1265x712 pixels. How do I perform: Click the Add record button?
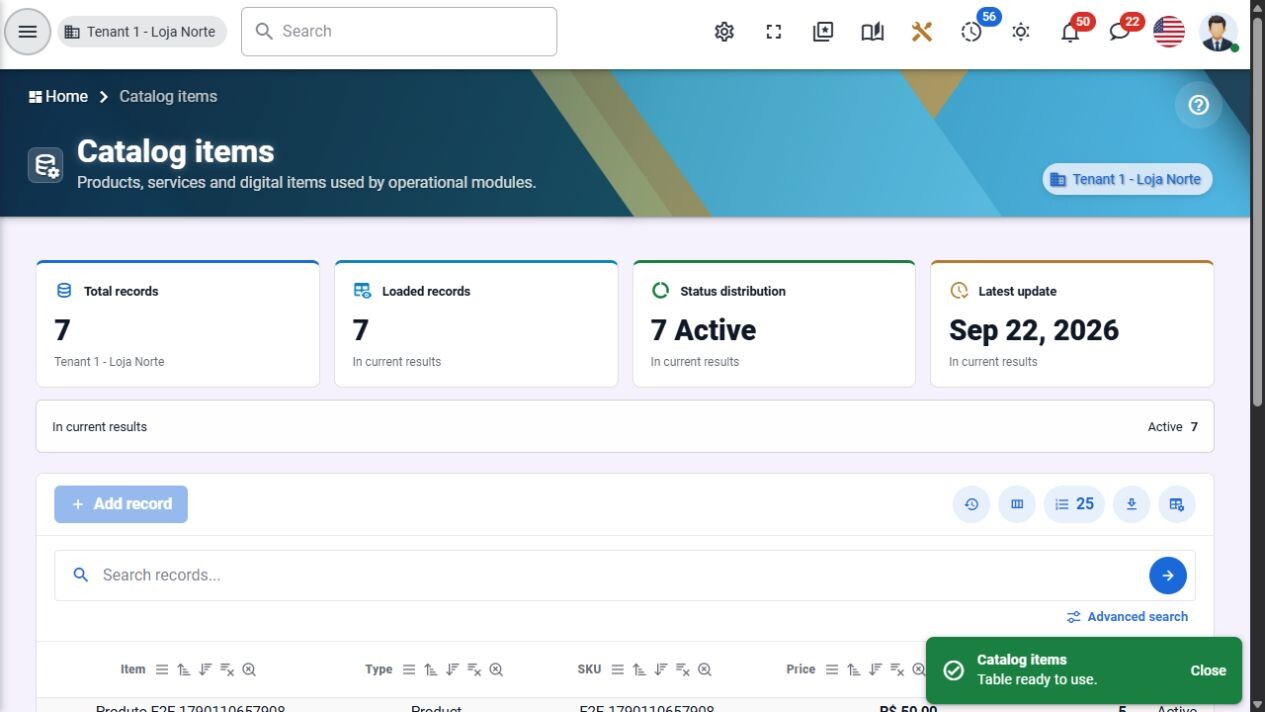[x=121, y=504]
